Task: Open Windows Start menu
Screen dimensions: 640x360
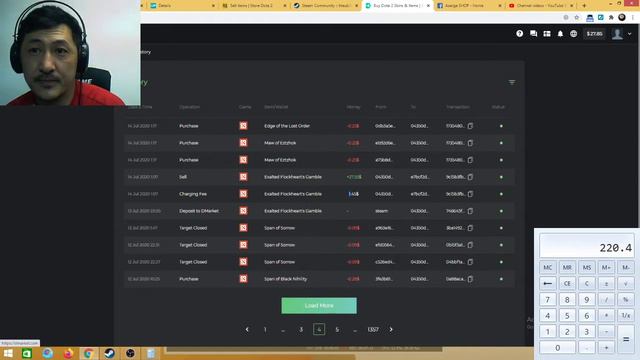Action: [x=8, y=353]
